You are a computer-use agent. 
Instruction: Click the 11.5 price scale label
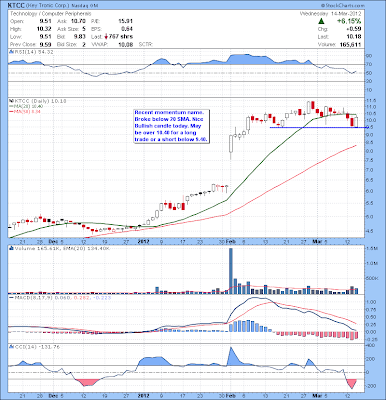[x=372, y=100]
